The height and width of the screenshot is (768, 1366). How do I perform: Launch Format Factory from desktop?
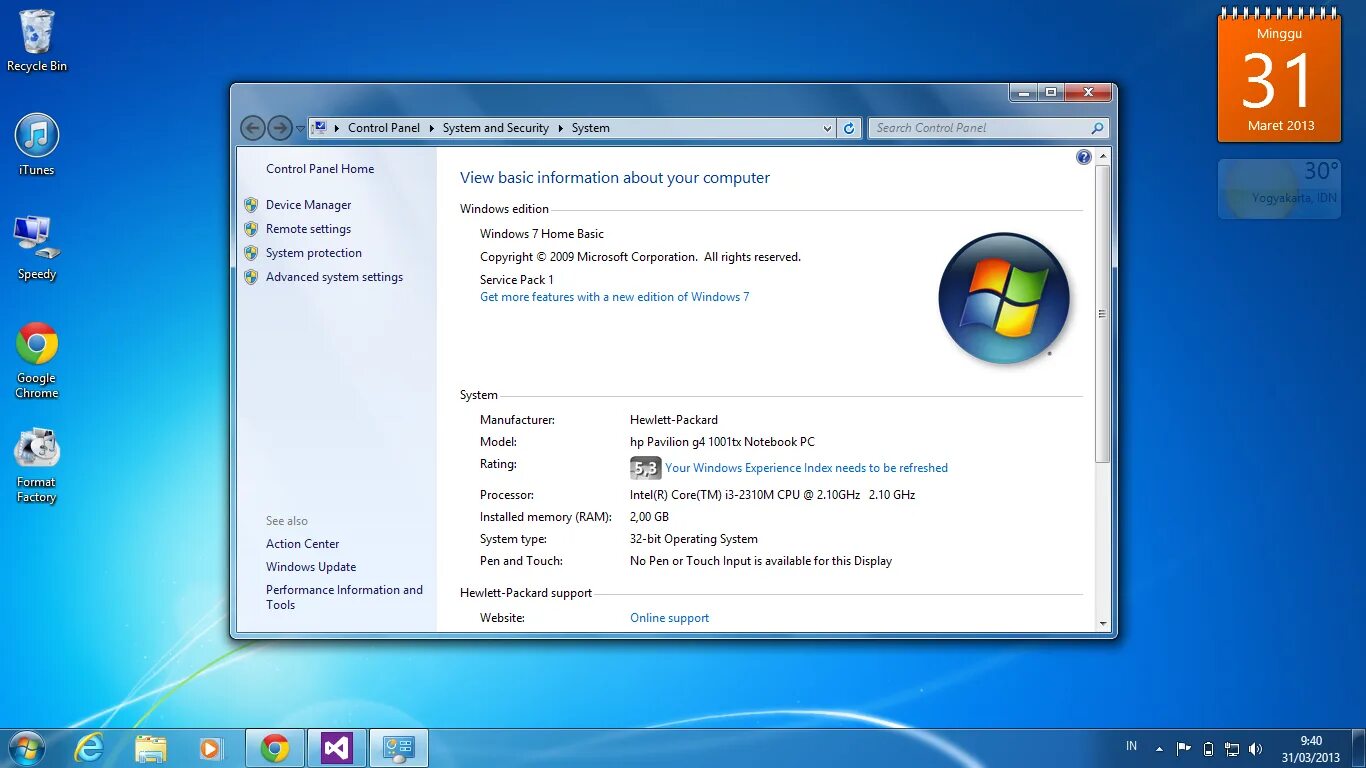(x=37, y=466)
